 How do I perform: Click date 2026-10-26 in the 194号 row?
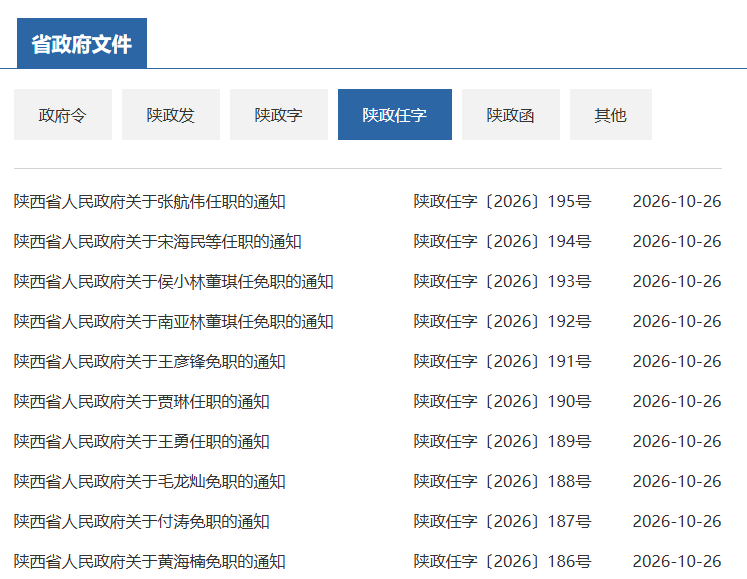(677, 242)
